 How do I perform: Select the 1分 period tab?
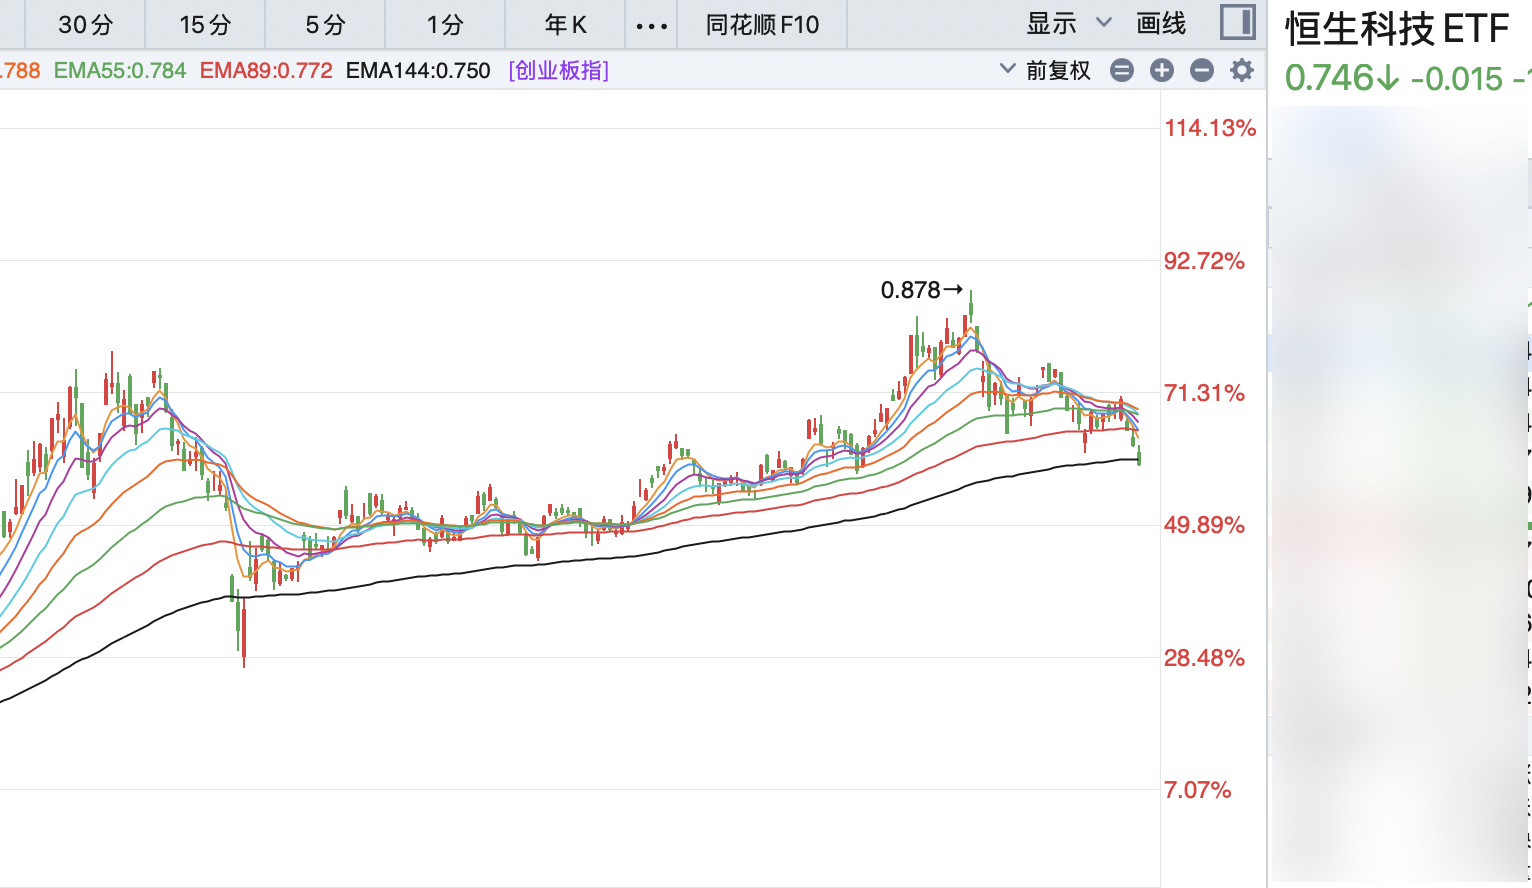click(445, 25)
